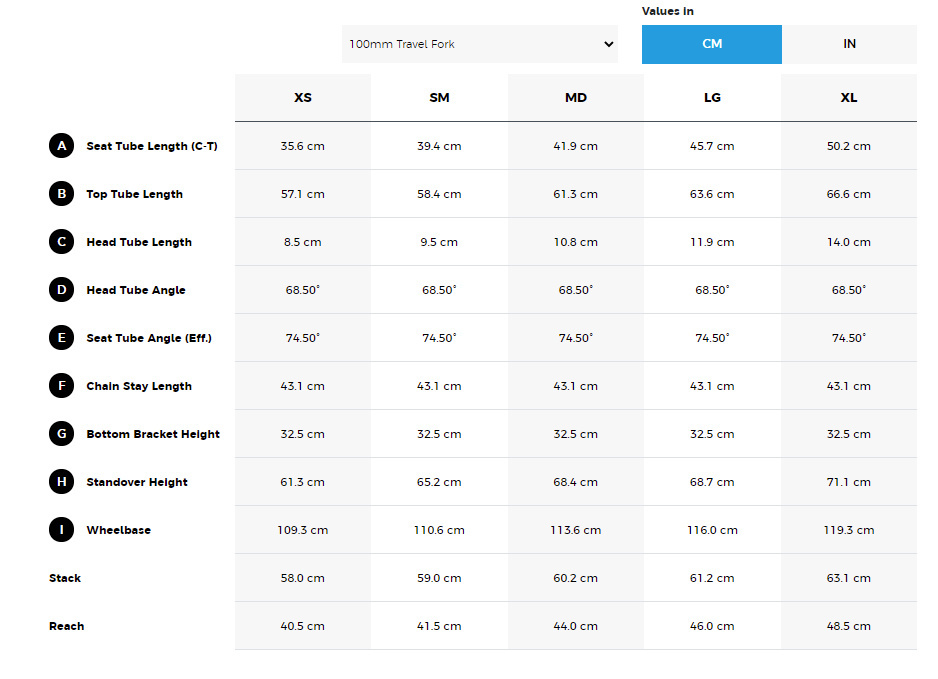Click the A marker for Seat Tube Length
Viewport: 938px width, 679px height.
[62, 146]
